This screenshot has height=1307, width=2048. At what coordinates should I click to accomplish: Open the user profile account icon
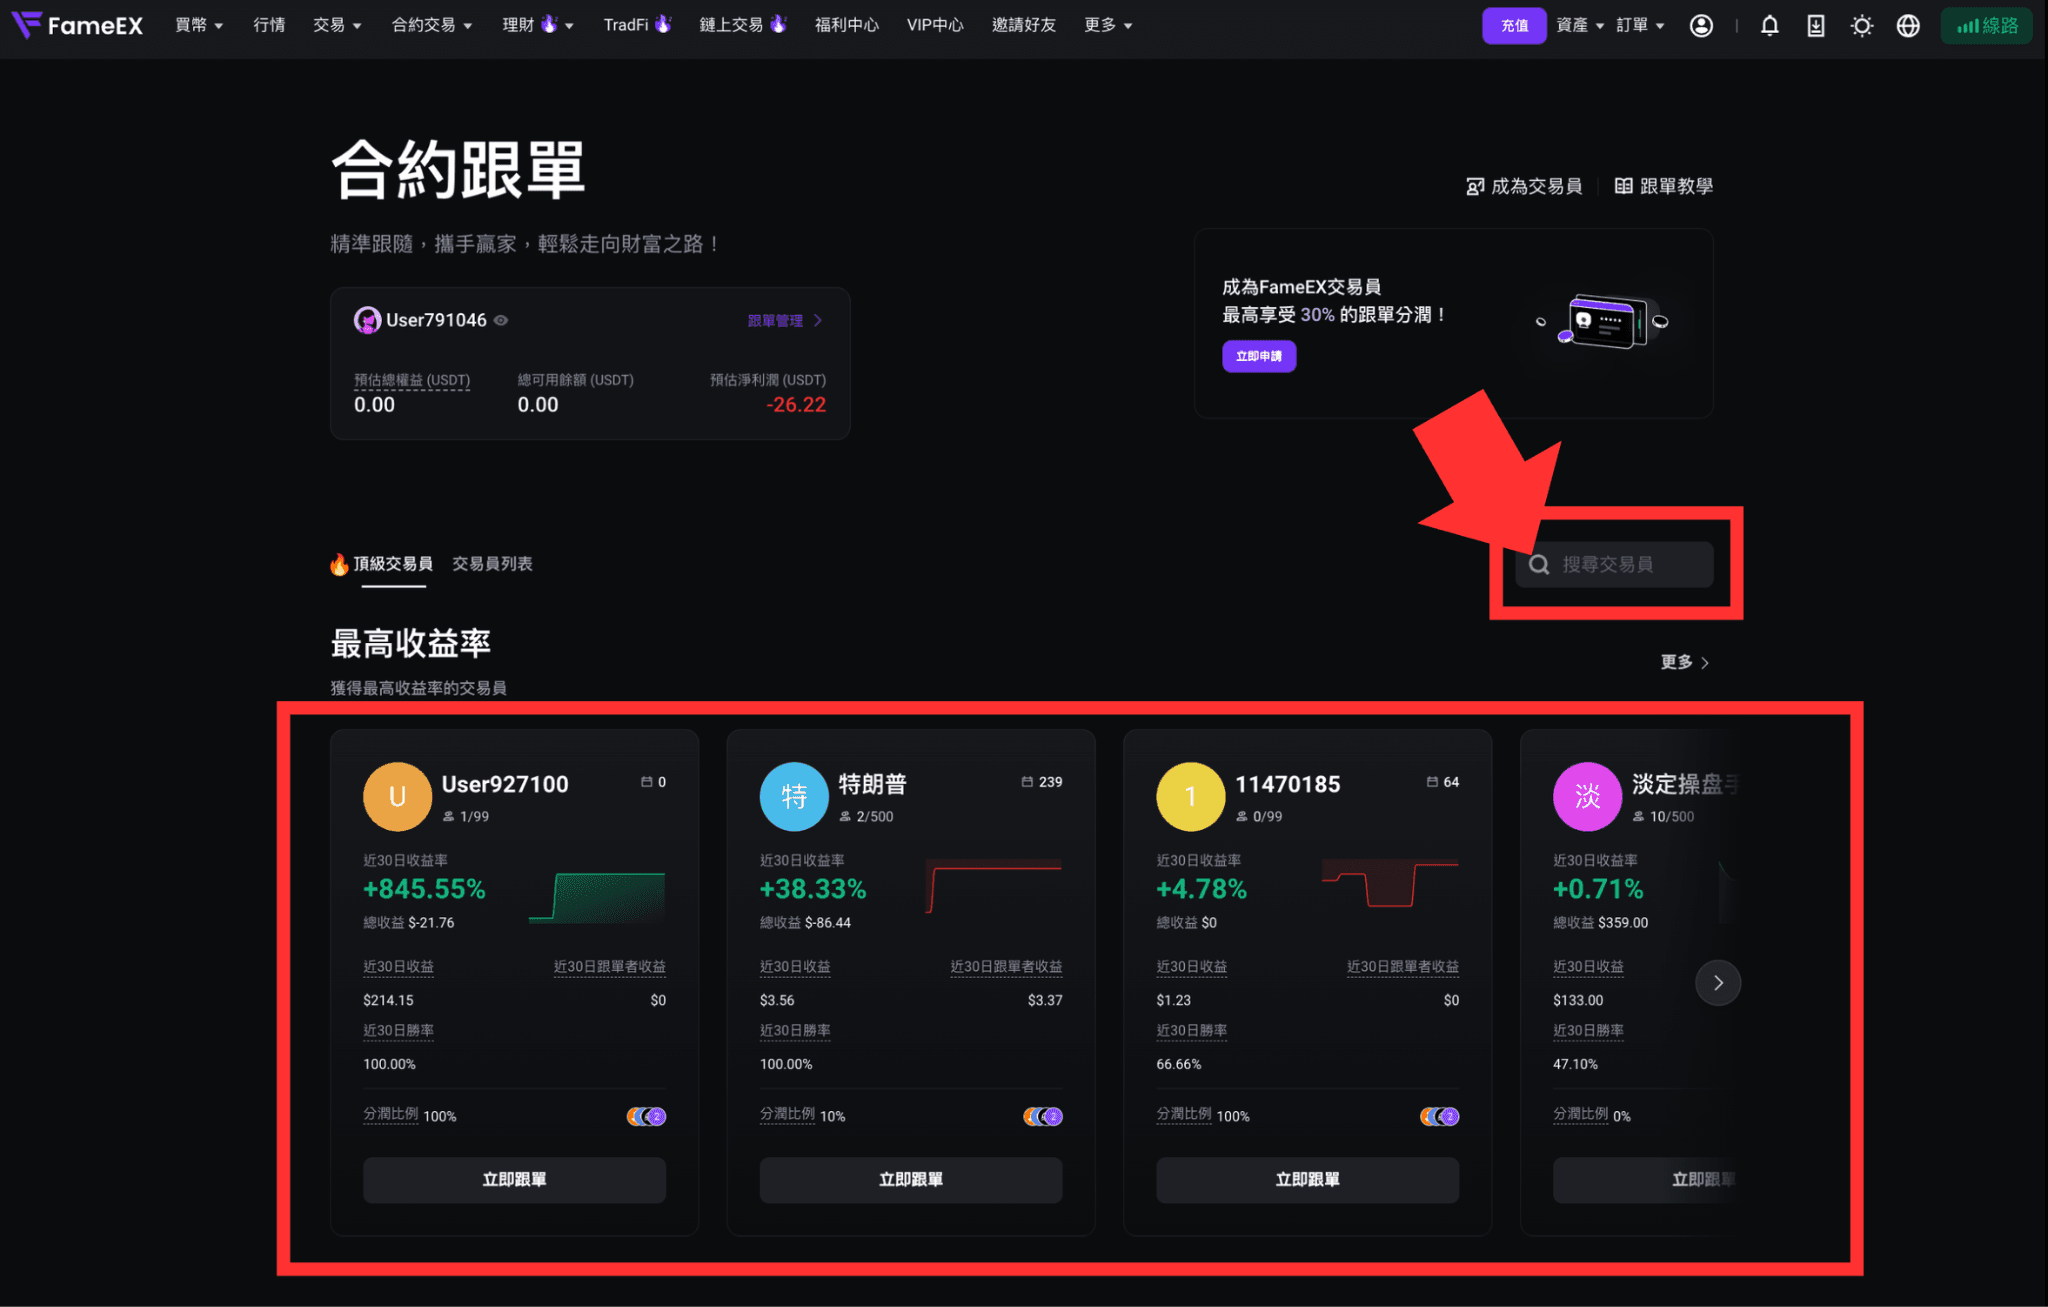click(x=1701, y=26)
